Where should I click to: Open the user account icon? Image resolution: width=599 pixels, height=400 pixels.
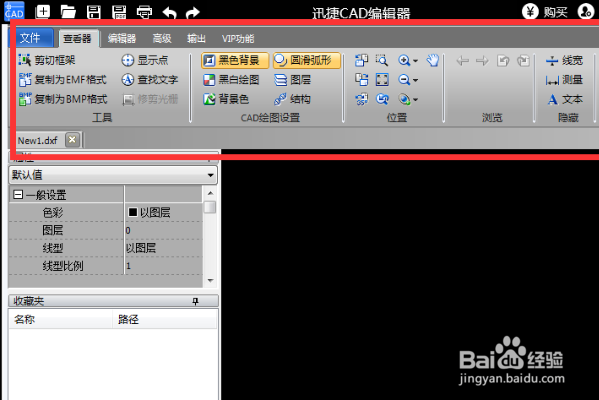click(x=585, y=11)
